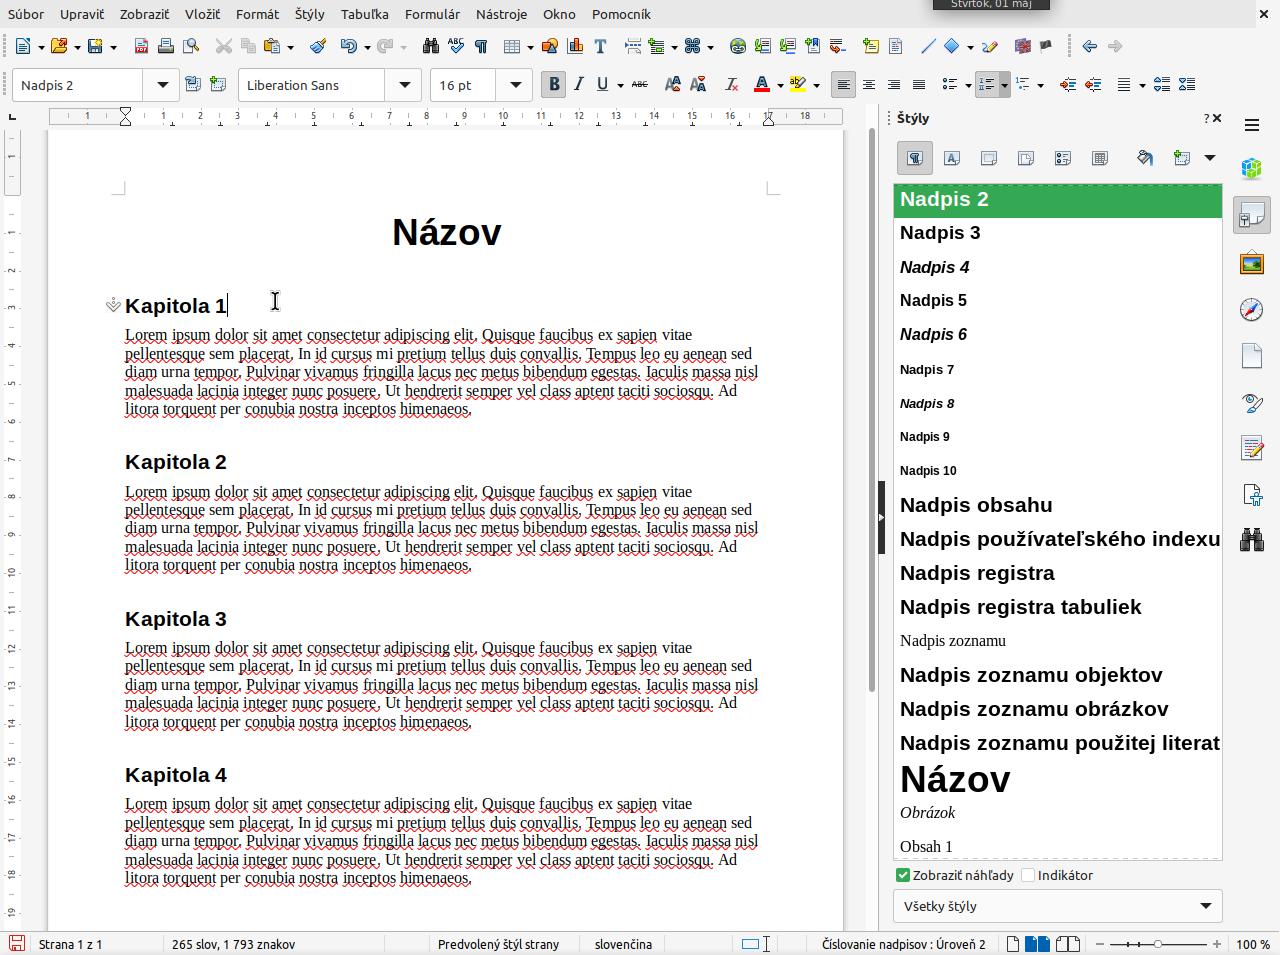Toggle Underline formatting

pos(602,85)
